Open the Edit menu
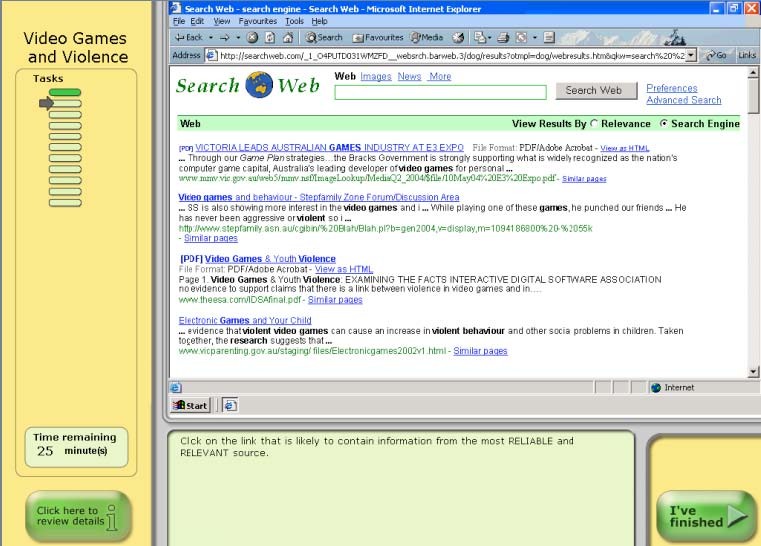761x546 pixels. (197, 21)
